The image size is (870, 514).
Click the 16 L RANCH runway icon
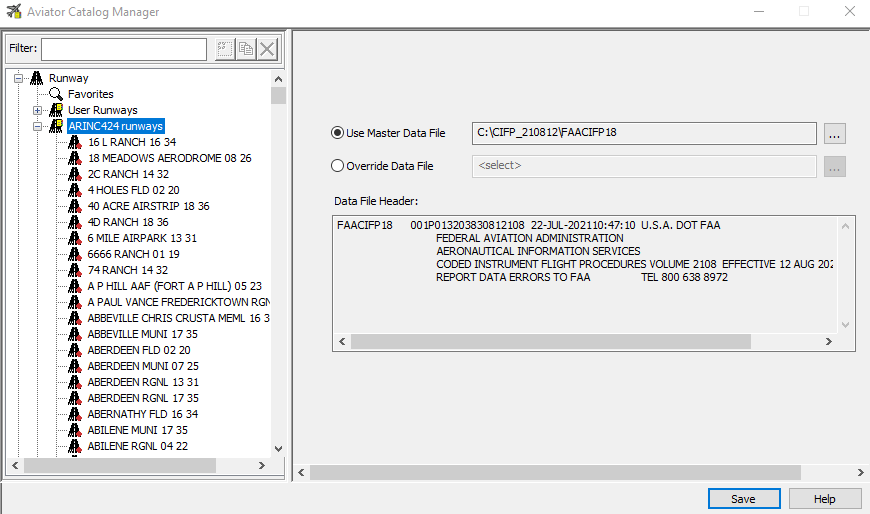(75, 142)
